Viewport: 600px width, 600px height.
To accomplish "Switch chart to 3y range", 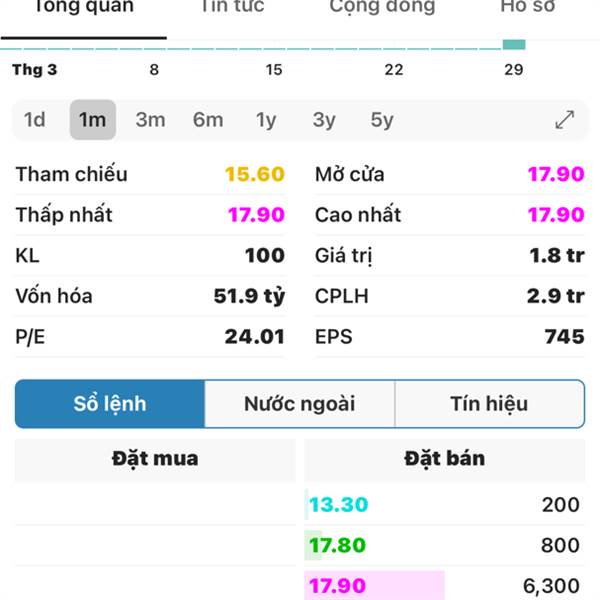I will pos(324,120).
